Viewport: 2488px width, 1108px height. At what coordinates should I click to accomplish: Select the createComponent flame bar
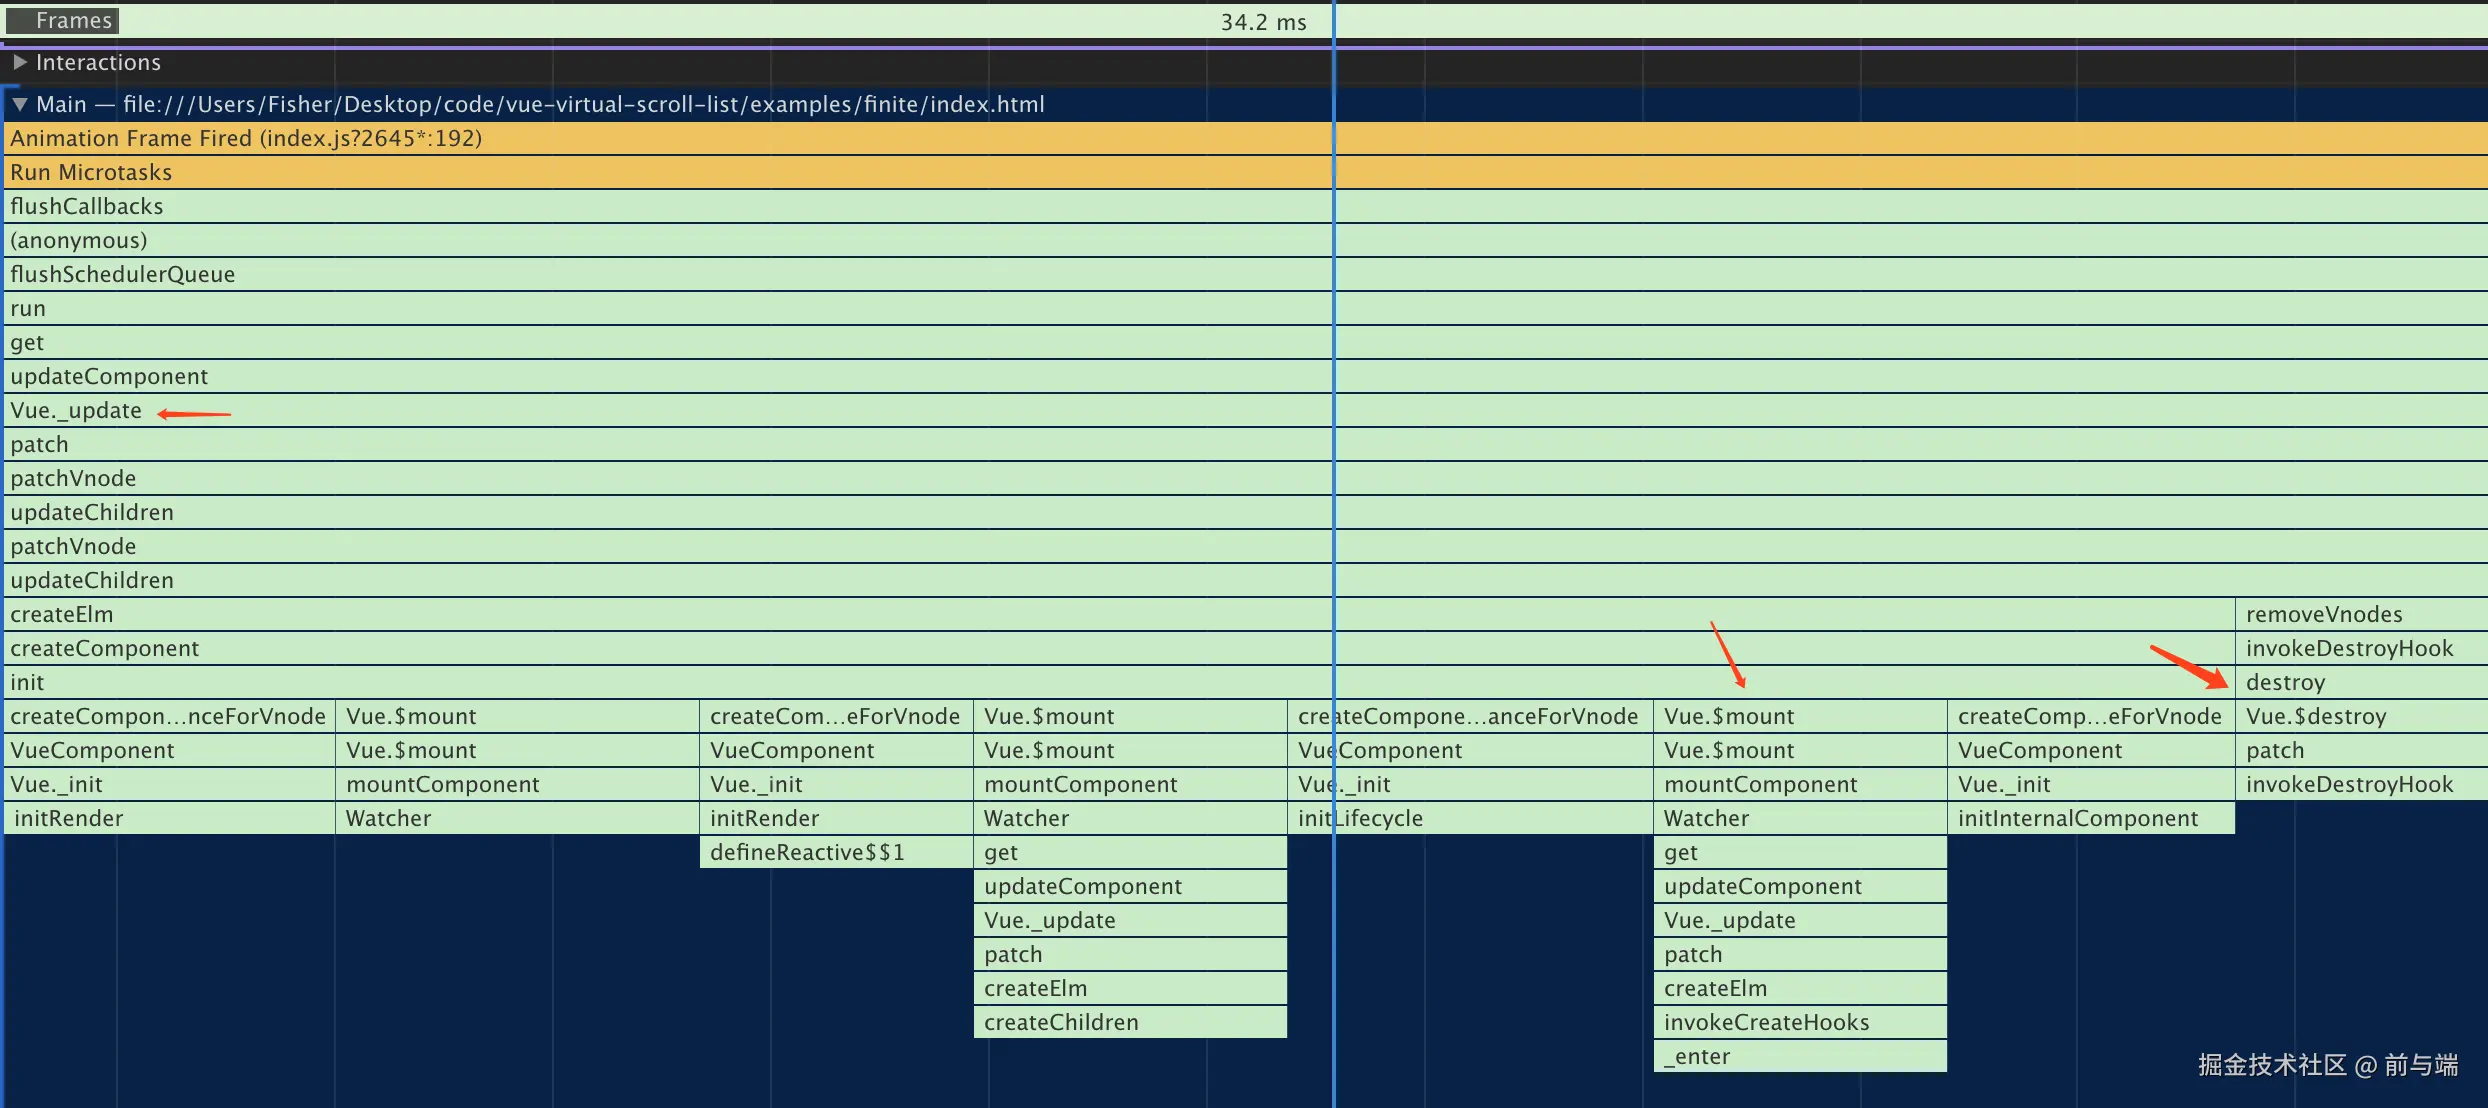pos(104,648)
